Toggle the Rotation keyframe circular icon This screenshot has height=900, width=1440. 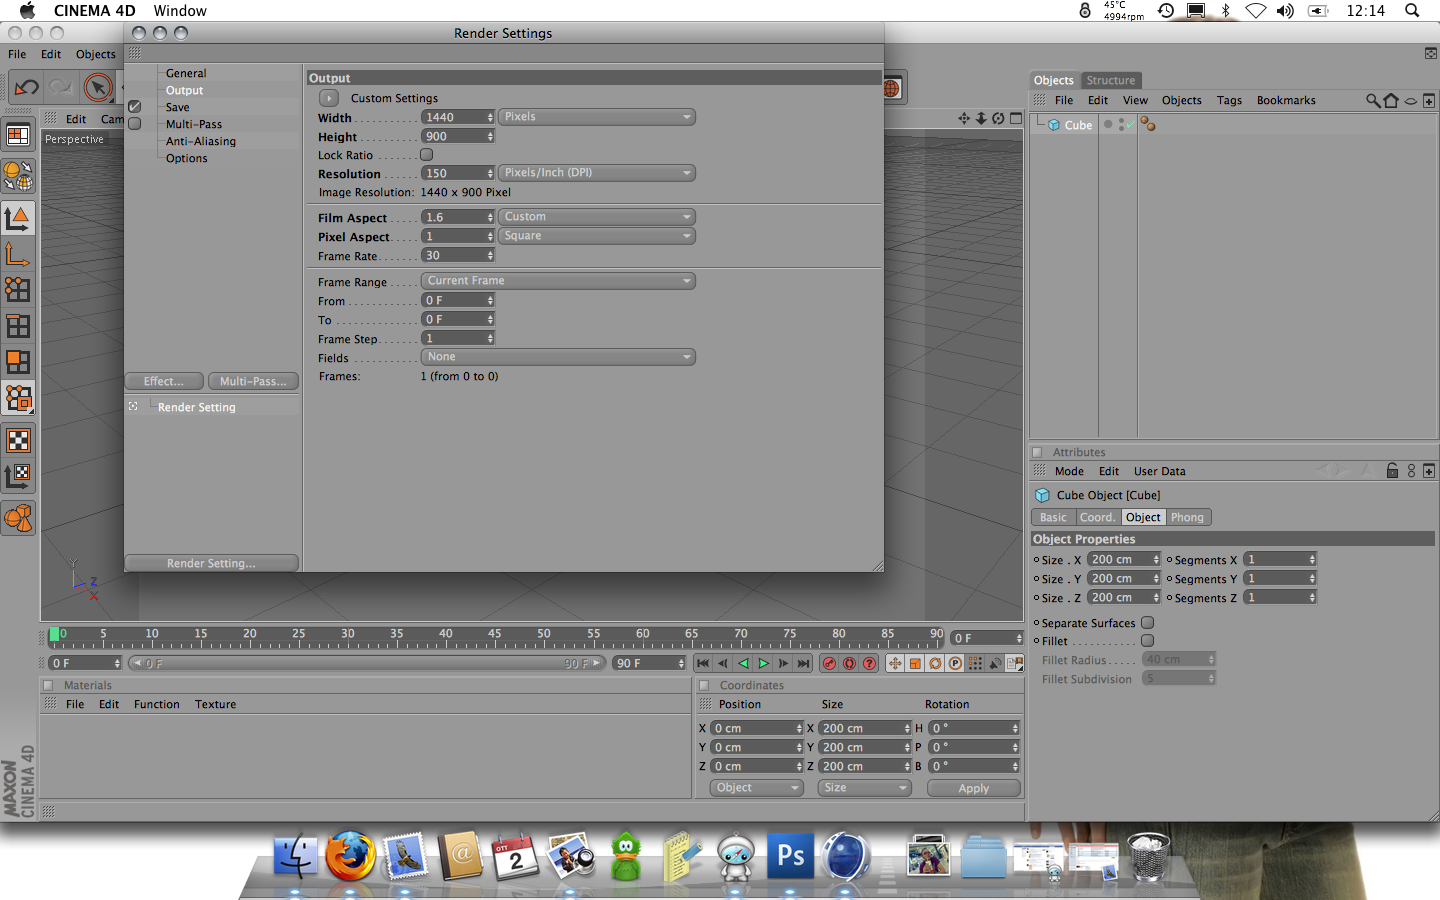click(x=935, y=663)
